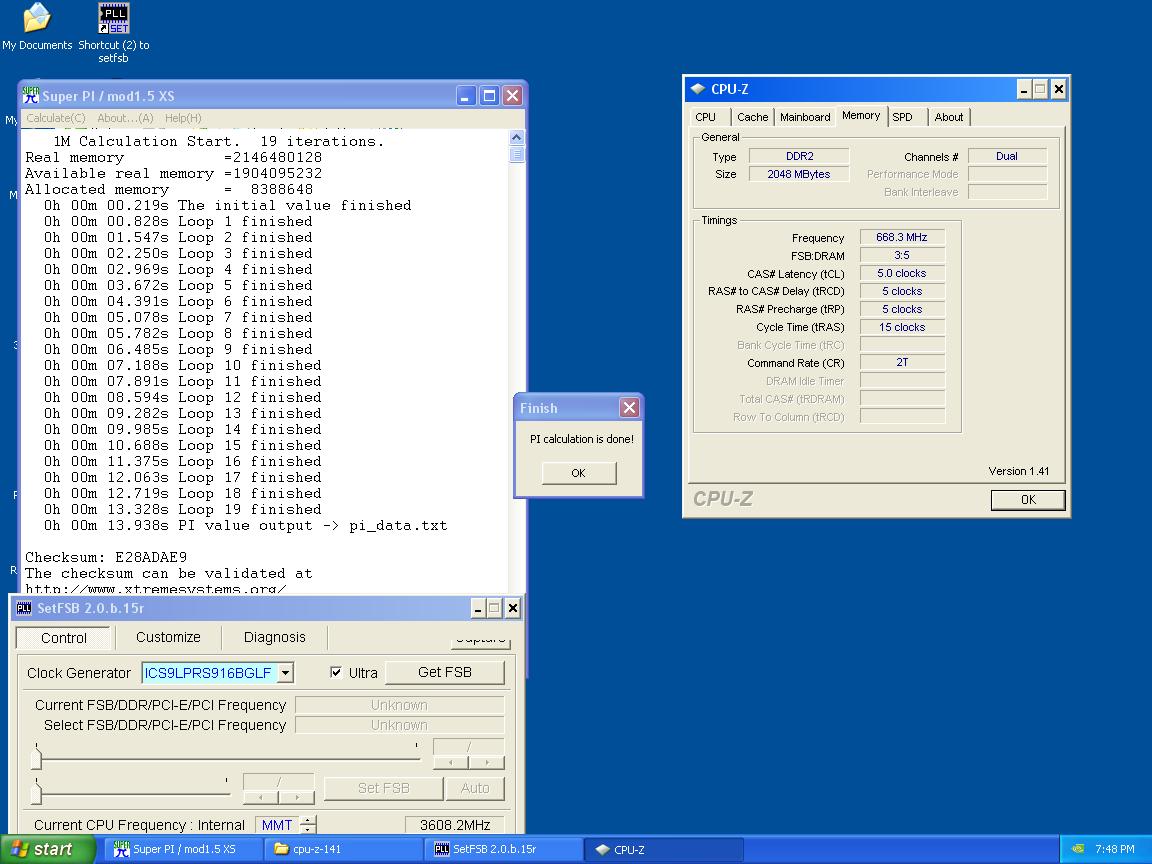The image size is (1152, 864).
Task: Minimize the CPU-Z window
Action: pos(1024,90)
